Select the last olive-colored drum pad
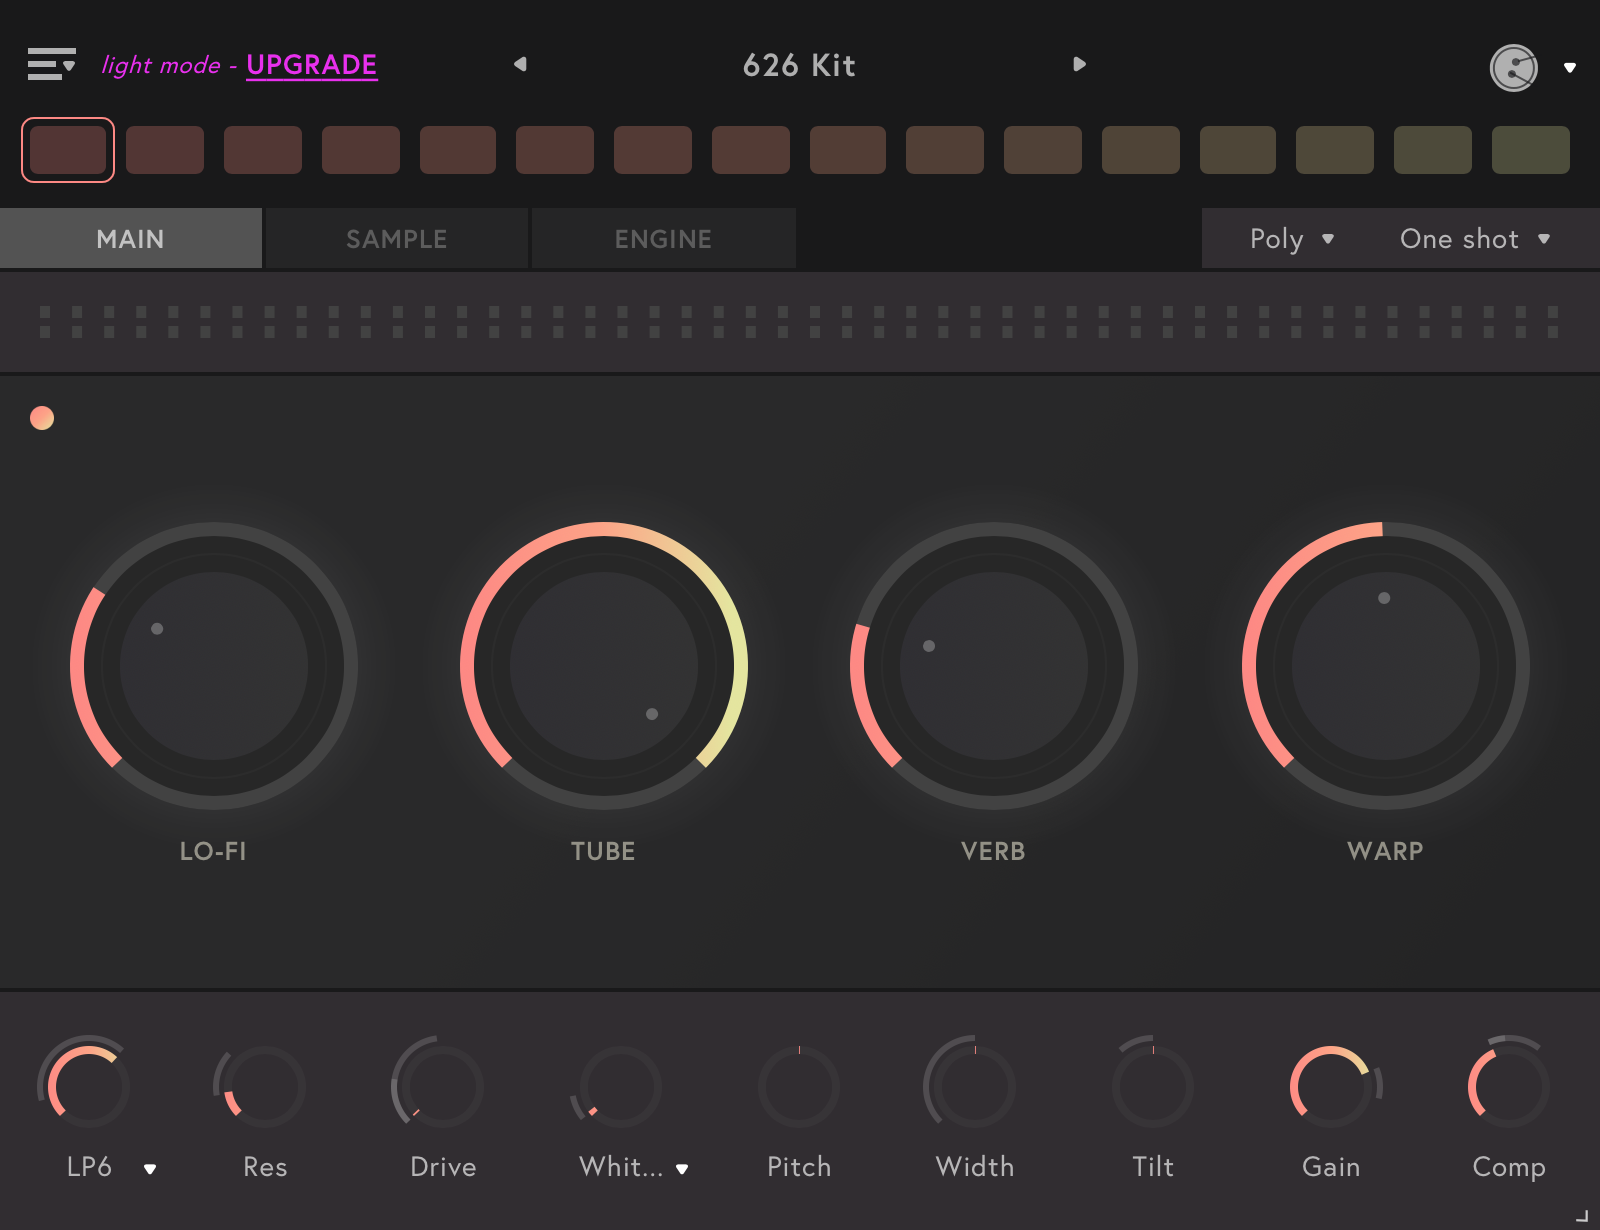Viewport: 1600px width, 1230px height. [1530, 150]
